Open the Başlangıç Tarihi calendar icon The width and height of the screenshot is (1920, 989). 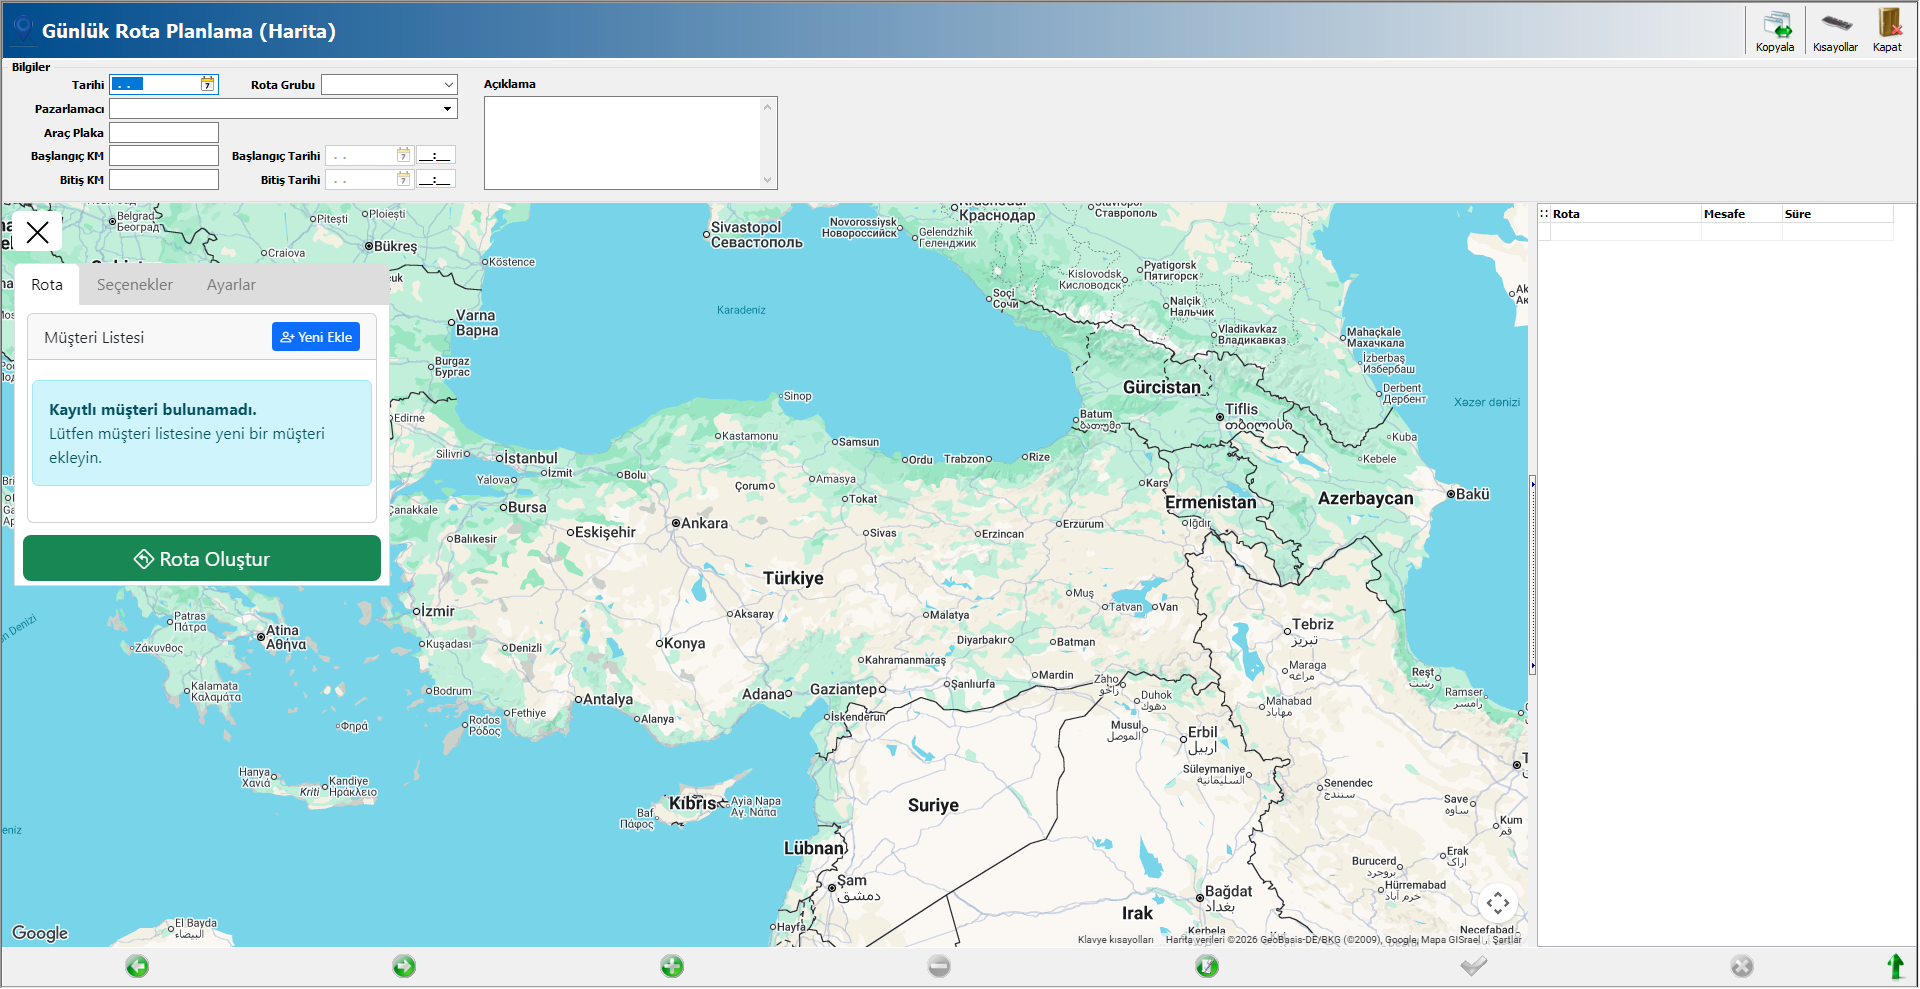[x=403, y=155]
